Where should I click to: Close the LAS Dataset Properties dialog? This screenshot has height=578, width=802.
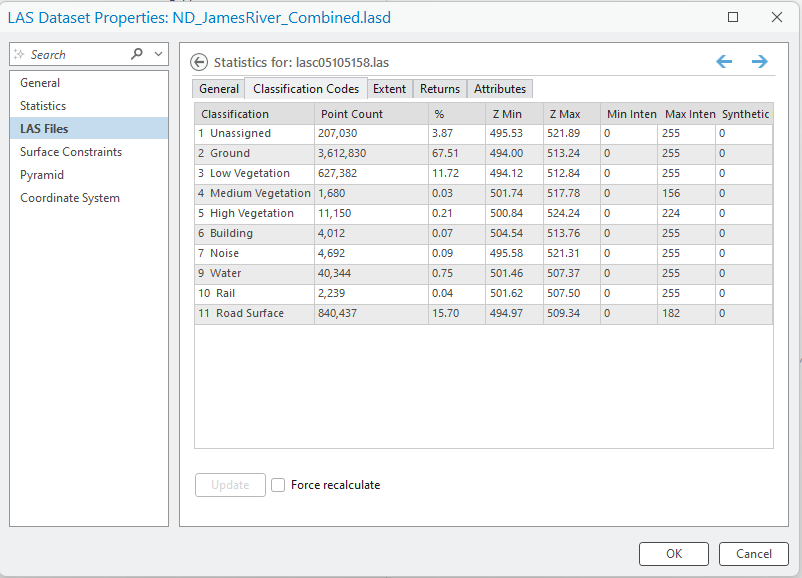coord(777,17)
